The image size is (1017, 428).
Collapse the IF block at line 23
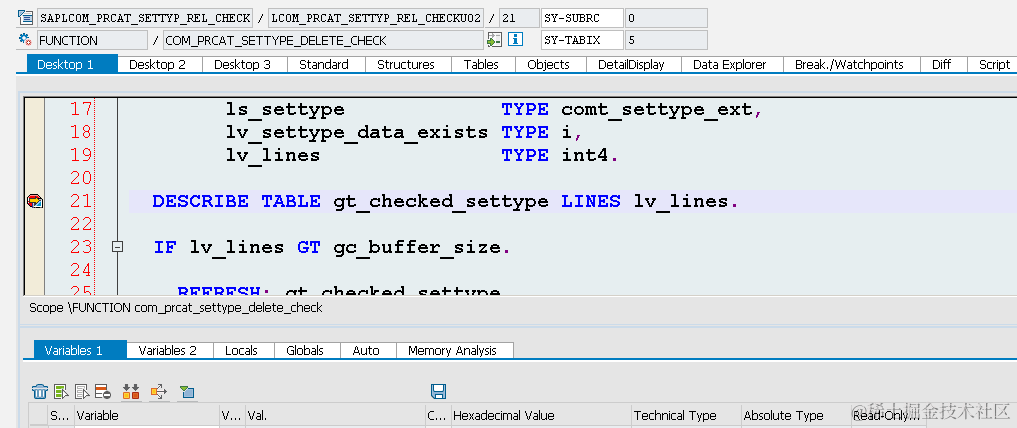click(117, 246)
